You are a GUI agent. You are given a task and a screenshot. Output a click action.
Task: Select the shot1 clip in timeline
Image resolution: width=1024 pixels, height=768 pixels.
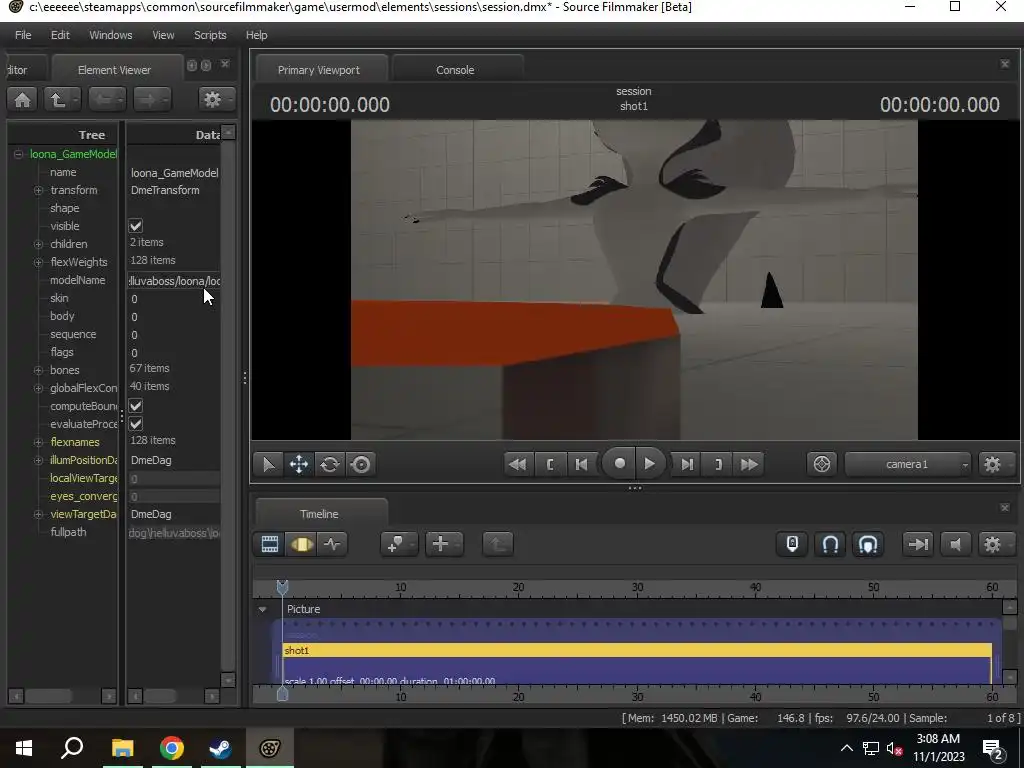(x=636, y=651)
